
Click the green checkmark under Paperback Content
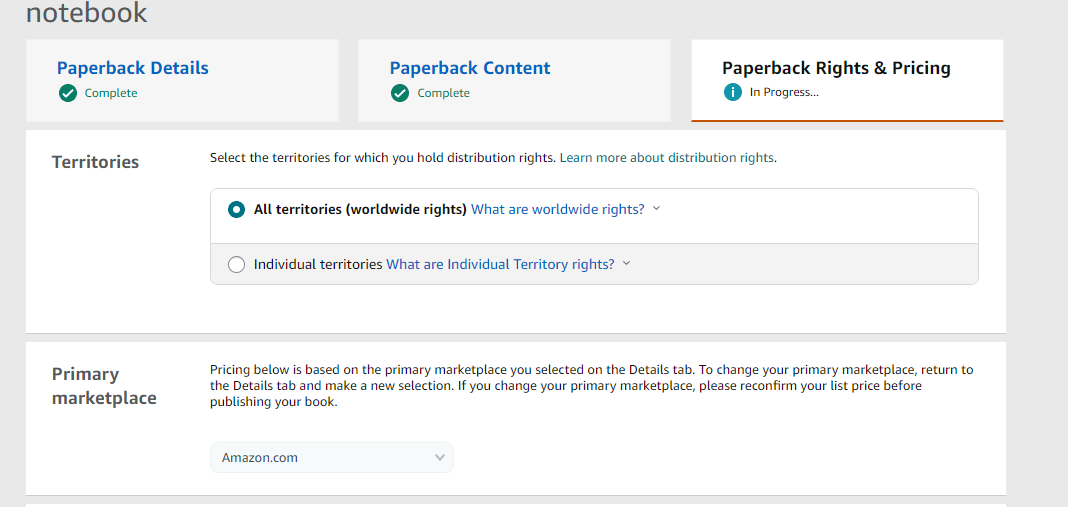click(x=400, y=93)
